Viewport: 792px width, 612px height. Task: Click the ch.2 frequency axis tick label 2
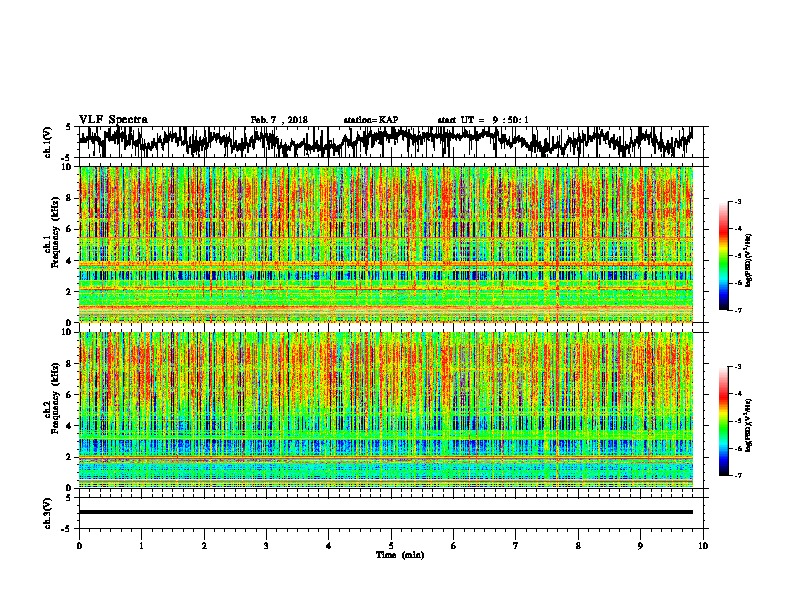click(x=70, y=457)
